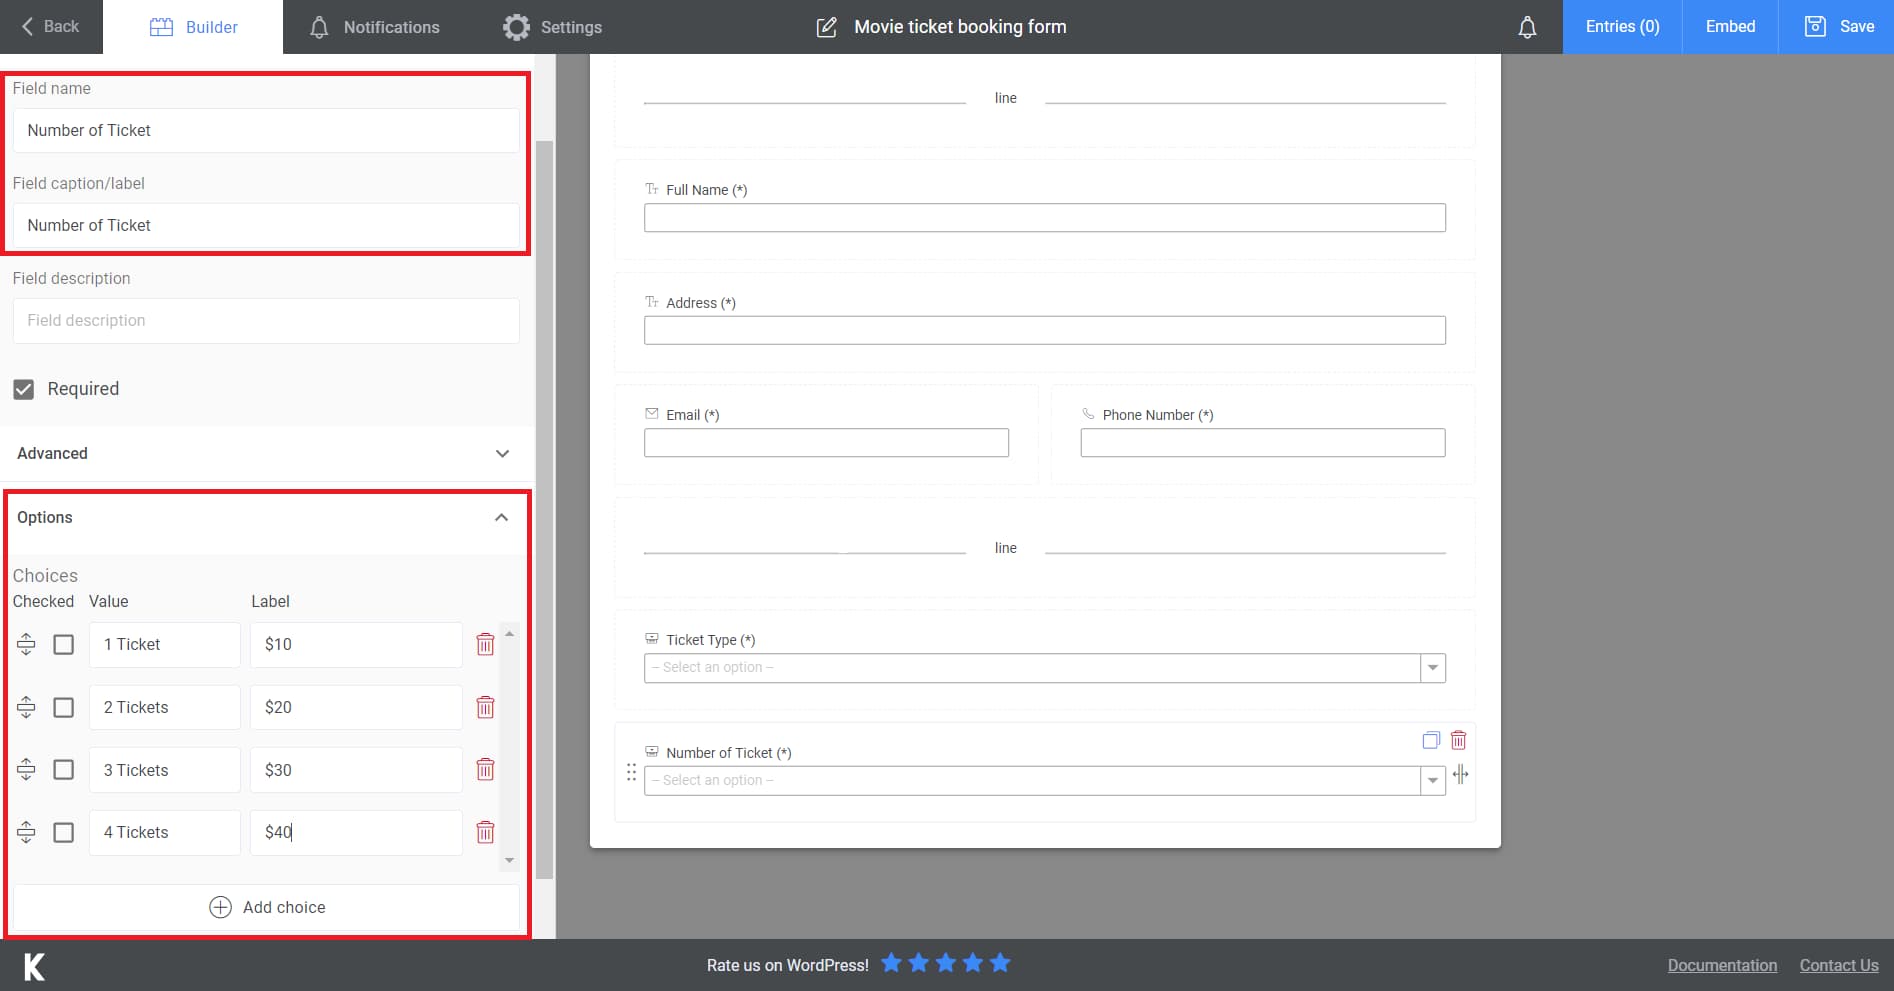Click the Add choice button
1894x991 pixels.
pyautogui.click(x=267, y=907)
